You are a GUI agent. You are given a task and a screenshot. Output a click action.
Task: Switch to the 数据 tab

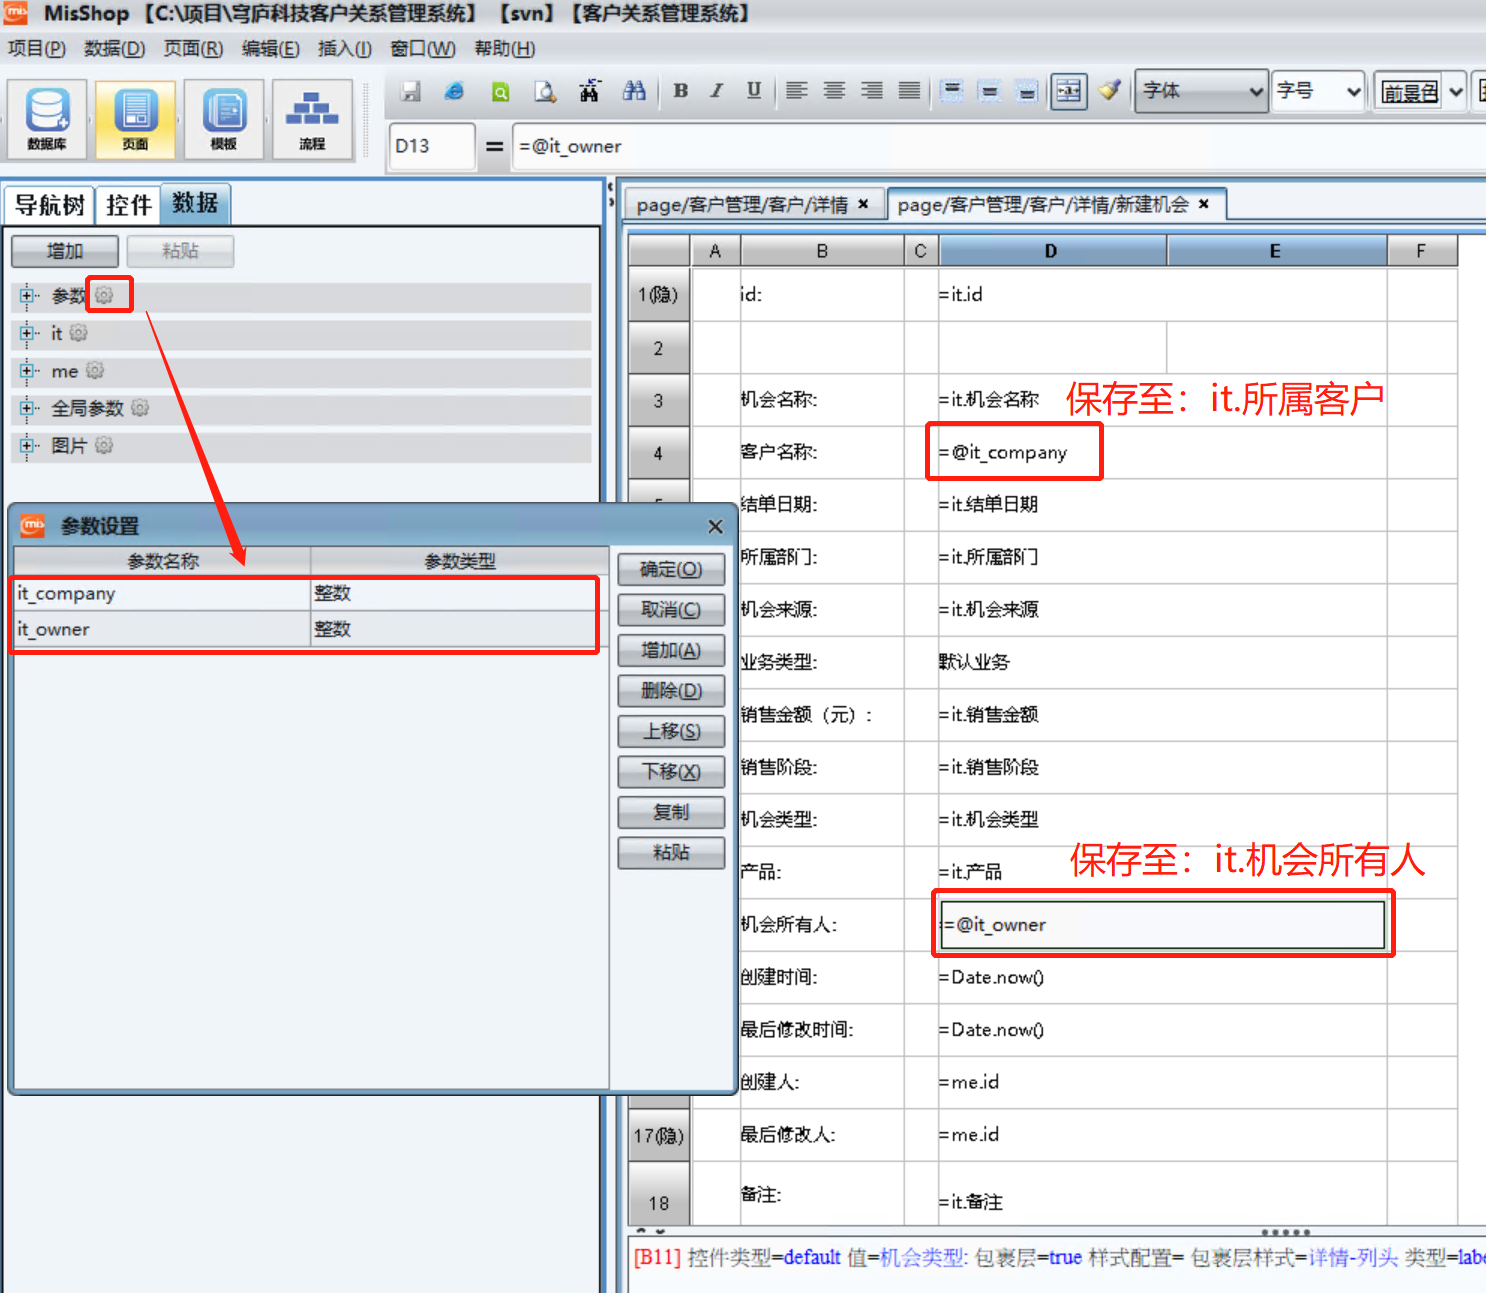(x=195, y=203)
